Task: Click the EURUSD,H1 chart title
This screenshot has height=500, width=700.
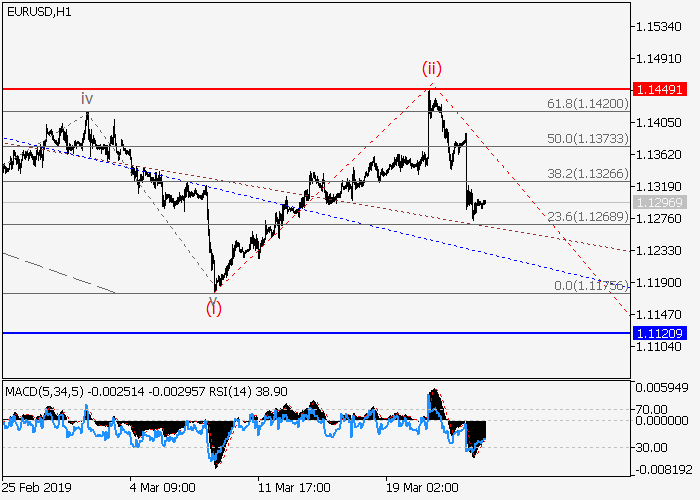Action: 36,11
